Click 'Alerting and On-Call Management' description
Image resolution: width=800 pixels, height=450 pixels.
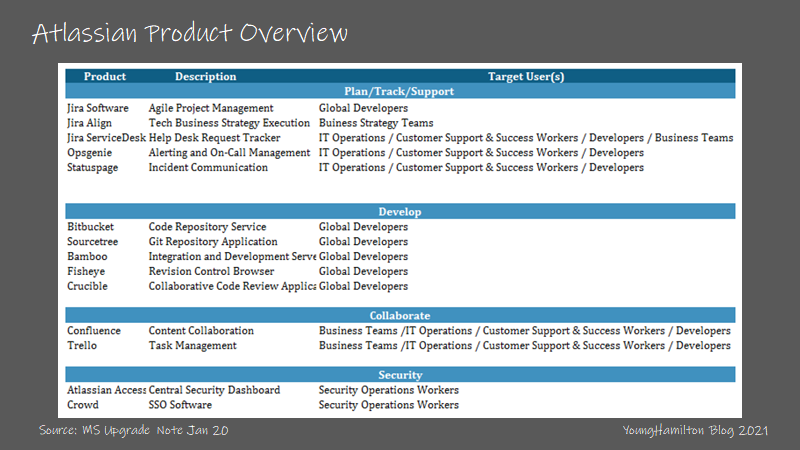point(229,153)
